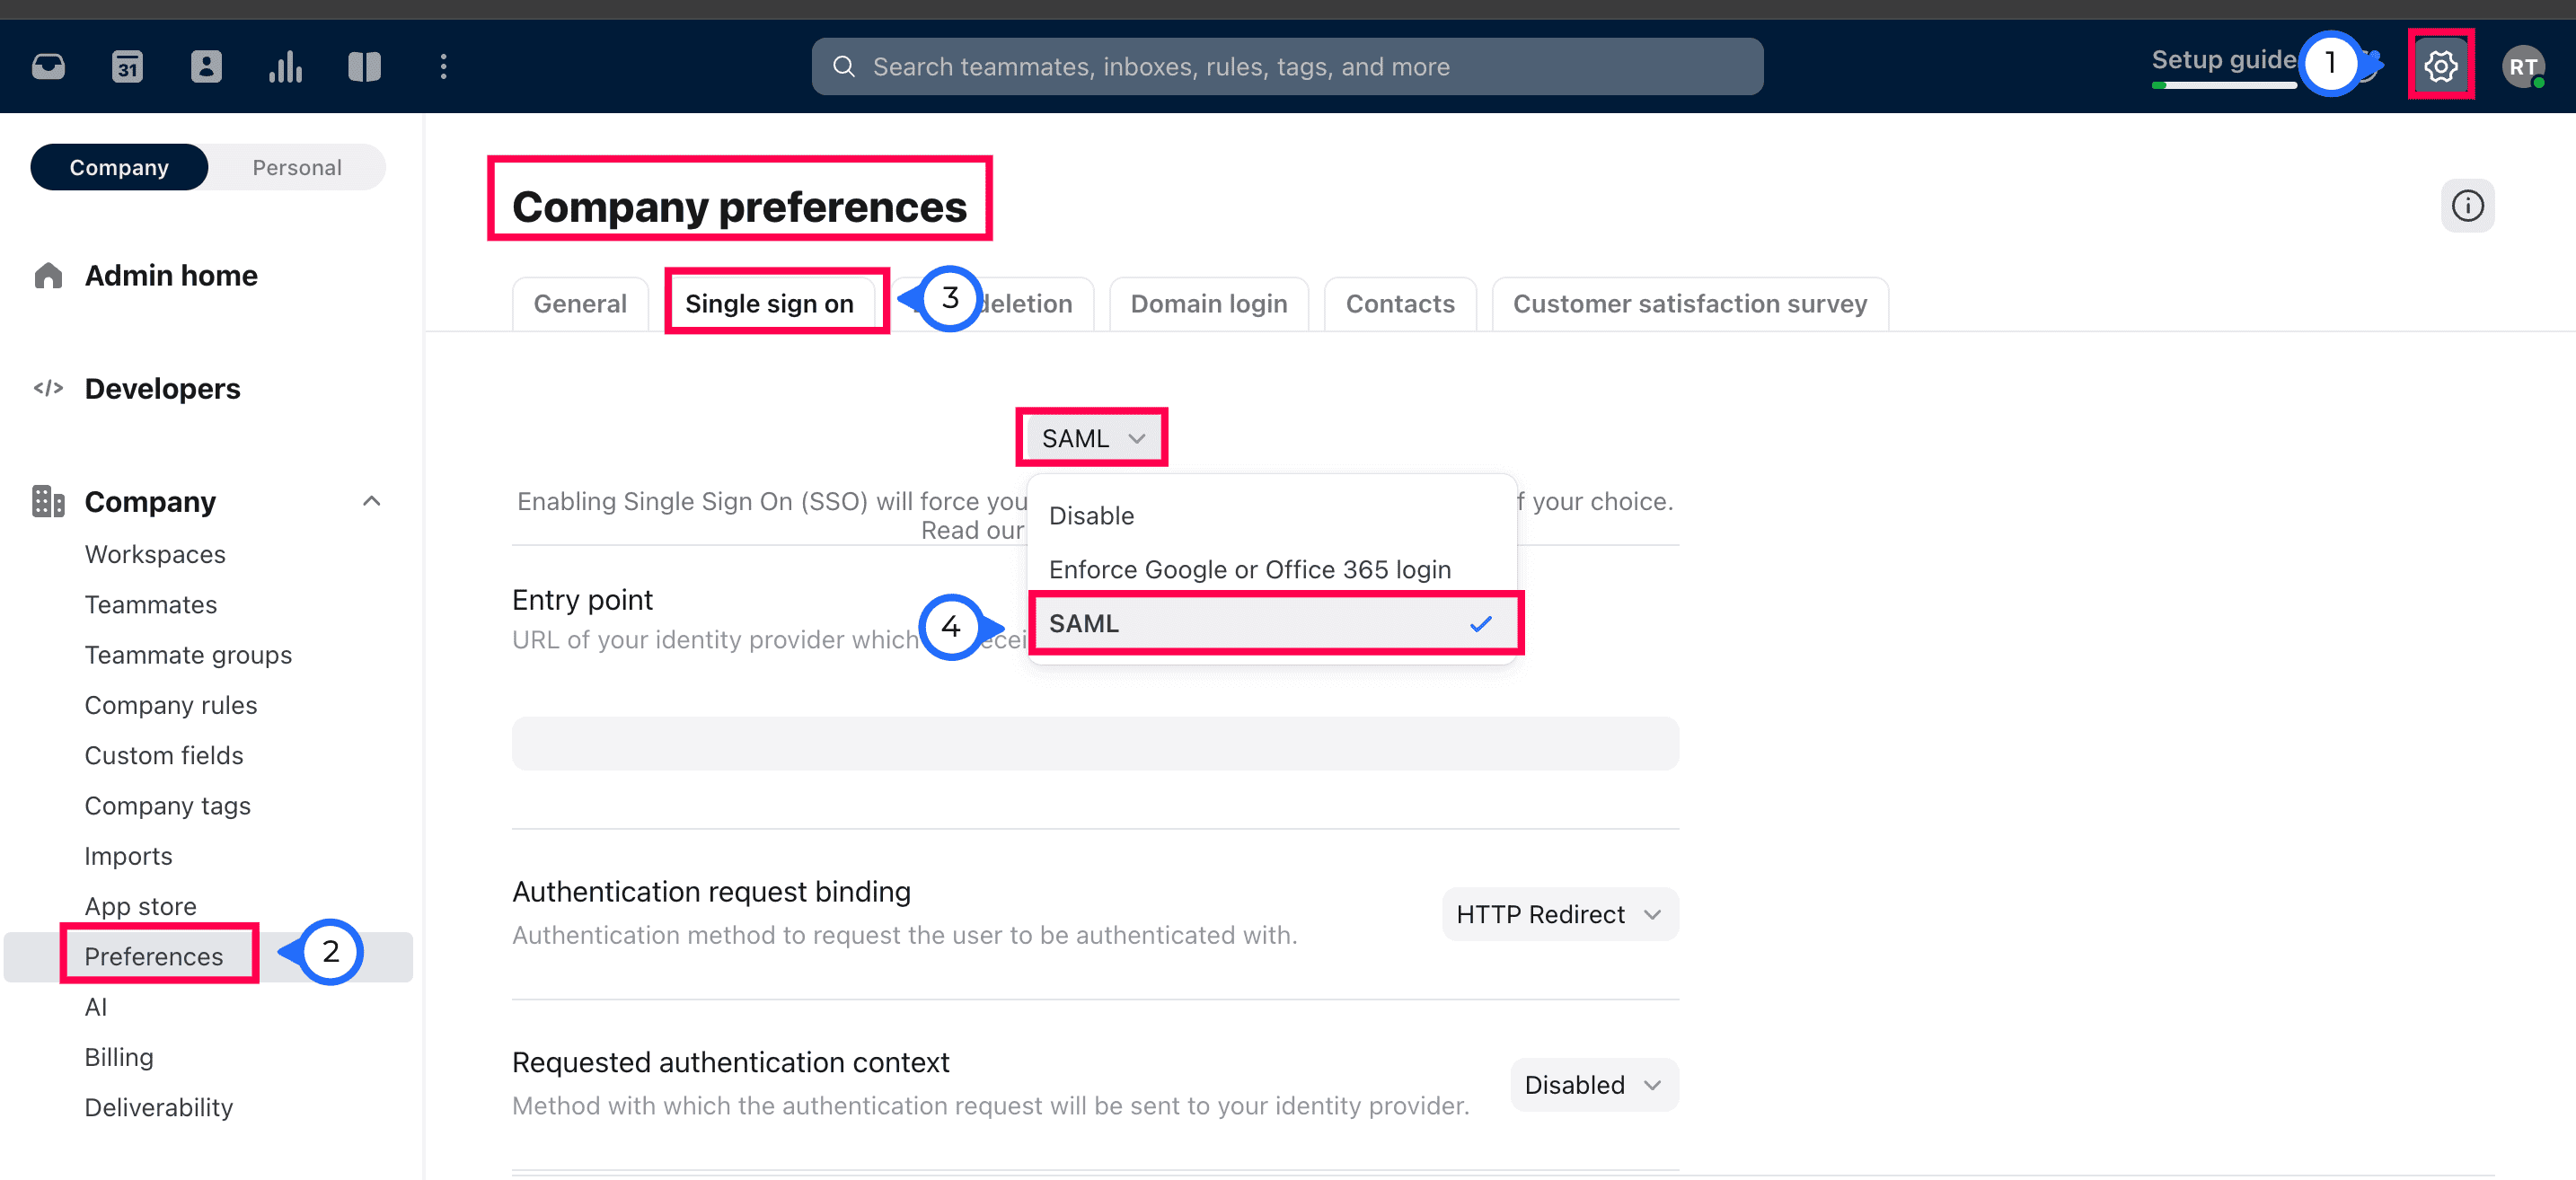Click the Setup guide progress bar

2224,85
